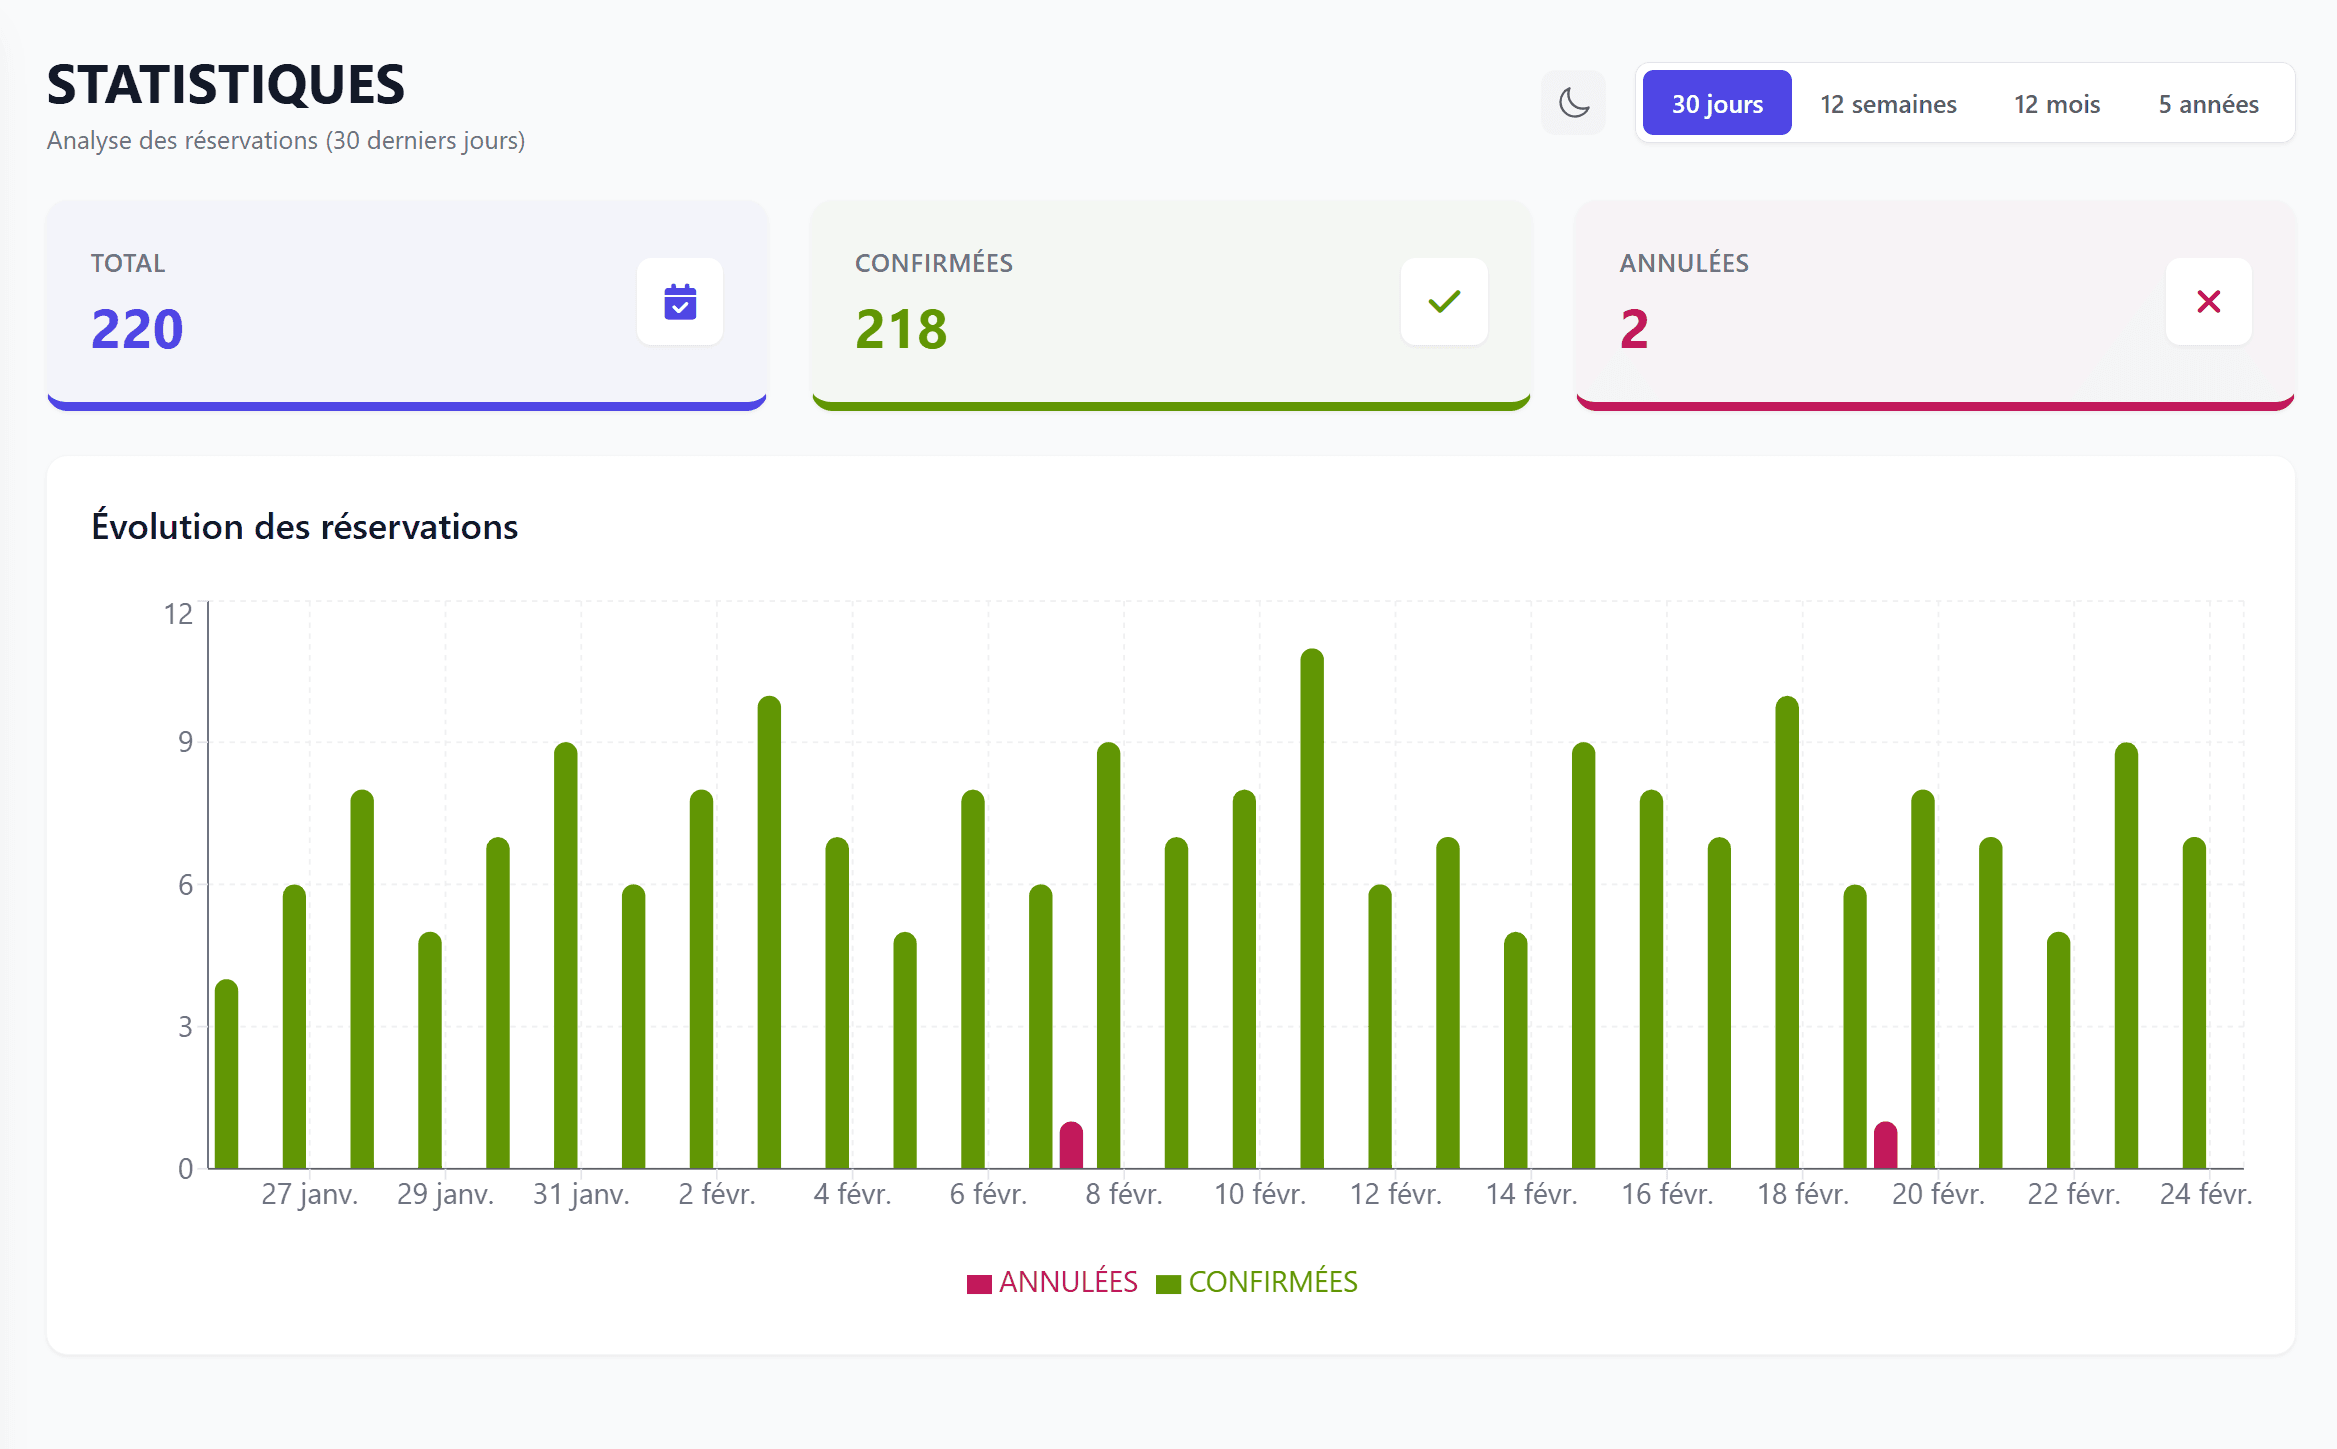Screen dimensions: 2337x1449
Task: Click the Annulées count 2
Action: [x=1633, y=329]
